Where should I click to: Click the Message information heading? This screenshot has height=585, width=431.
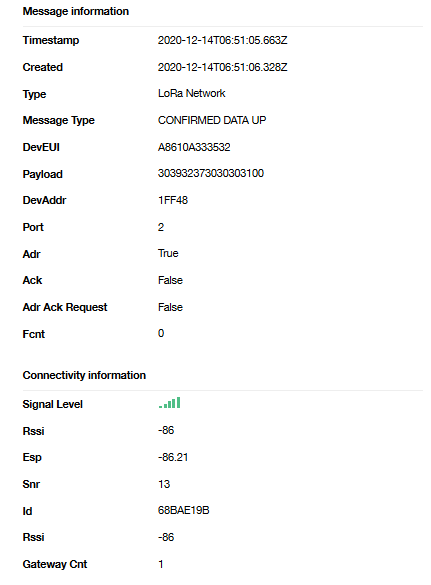click(x=76, y=11)
